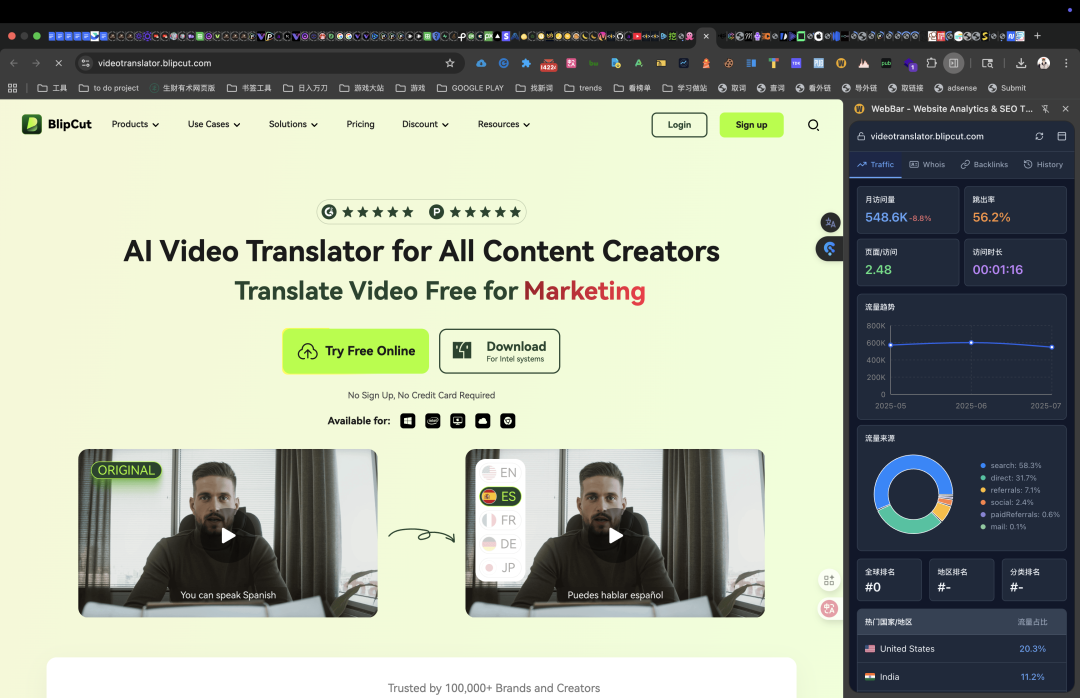Play the translated Spanish video
The width and height of the screenshot is (1080, 698).
pyautogui.click(x=615, y=535)
